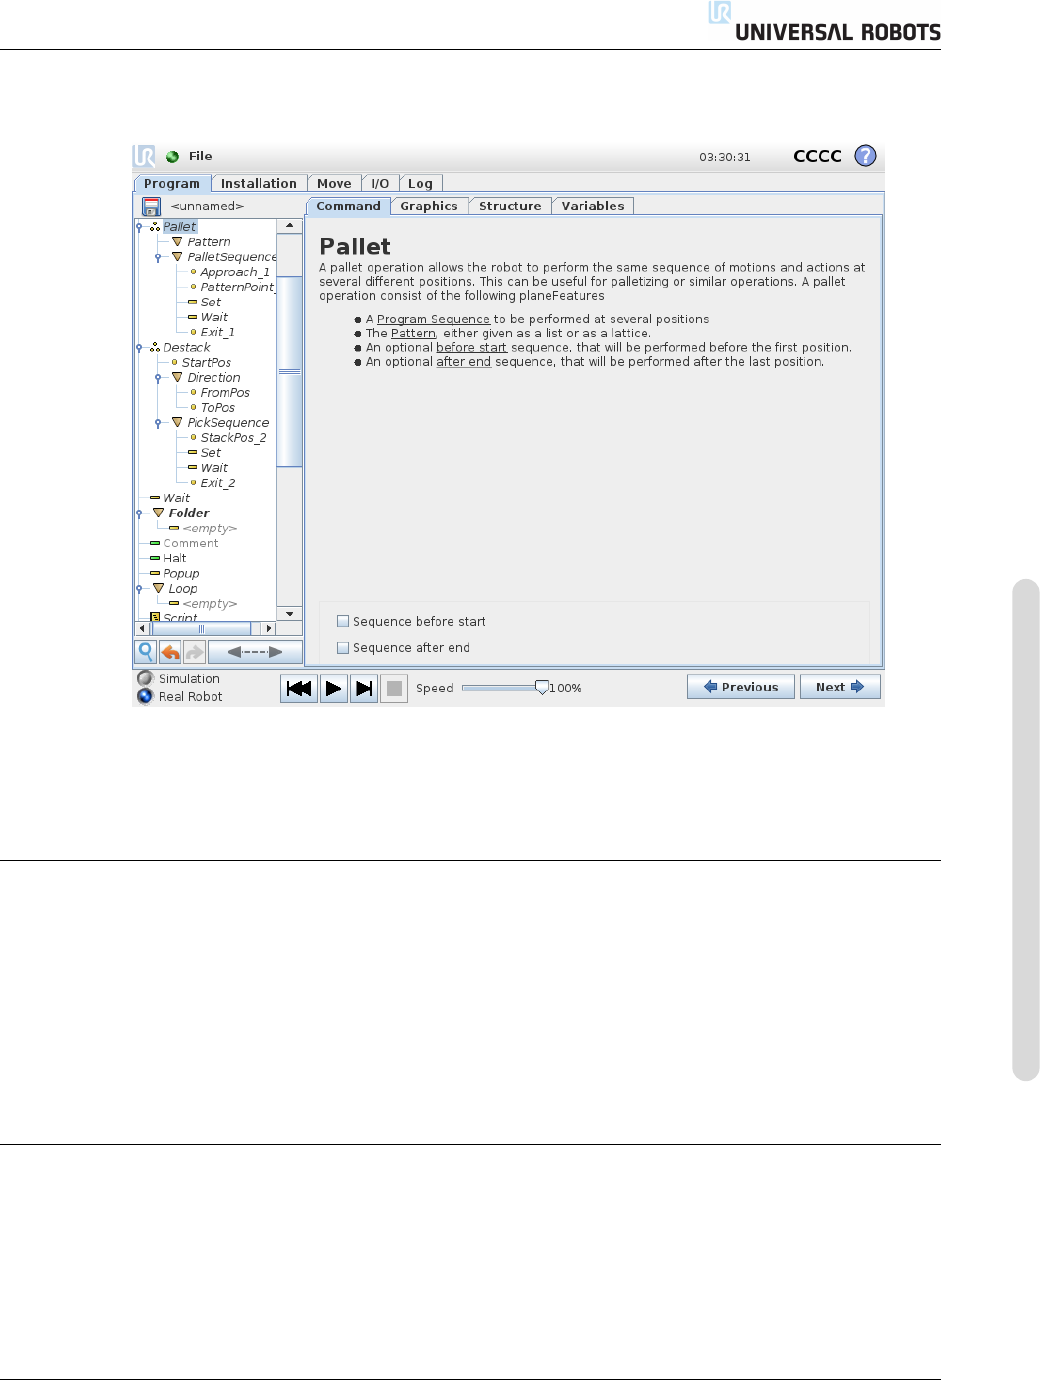
Task: Click the tree scroll up arrow
Action: 289,226
